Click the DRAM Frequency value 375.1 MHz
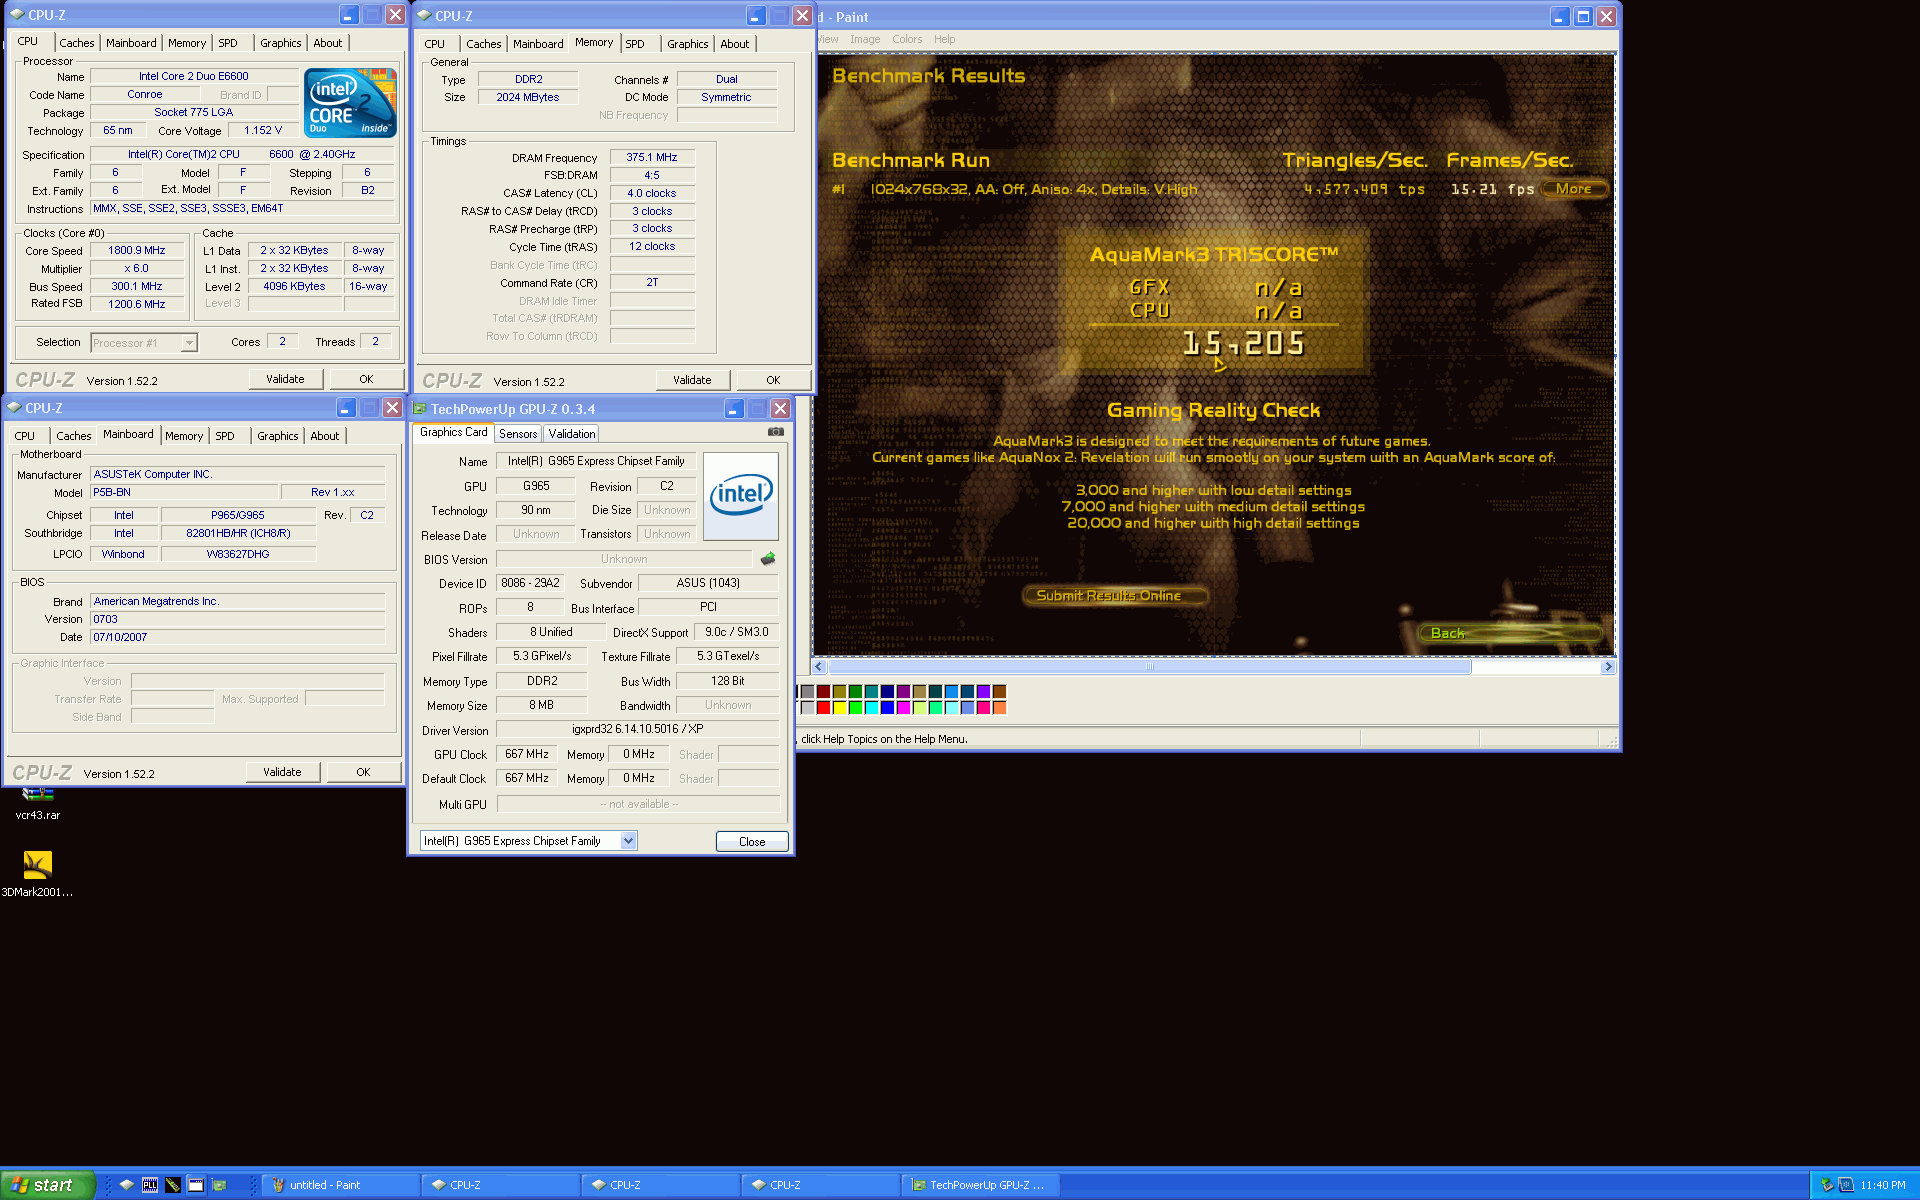 (652, 158)
